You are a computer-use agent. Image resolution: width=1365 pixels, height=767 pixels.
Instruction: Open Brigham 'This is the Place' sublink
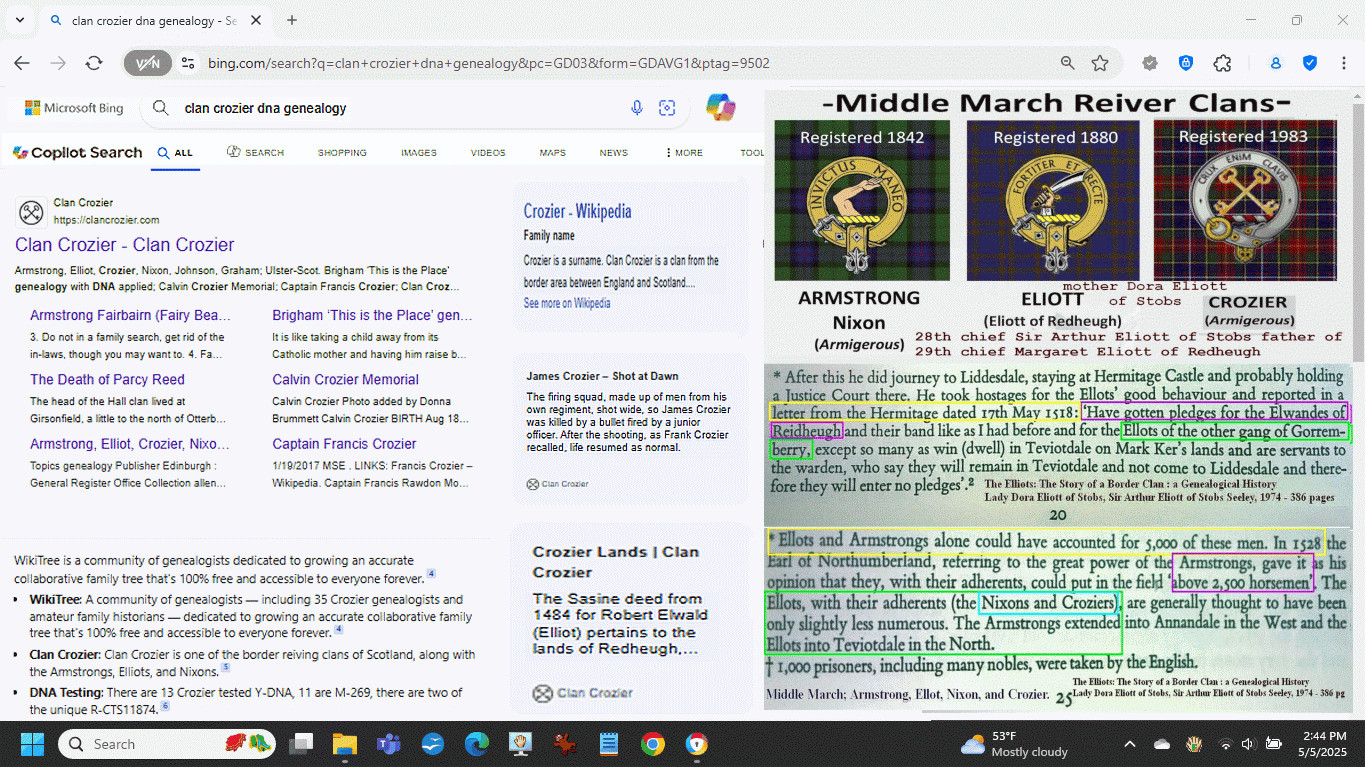pyautogui.click(x=372, y=315)
